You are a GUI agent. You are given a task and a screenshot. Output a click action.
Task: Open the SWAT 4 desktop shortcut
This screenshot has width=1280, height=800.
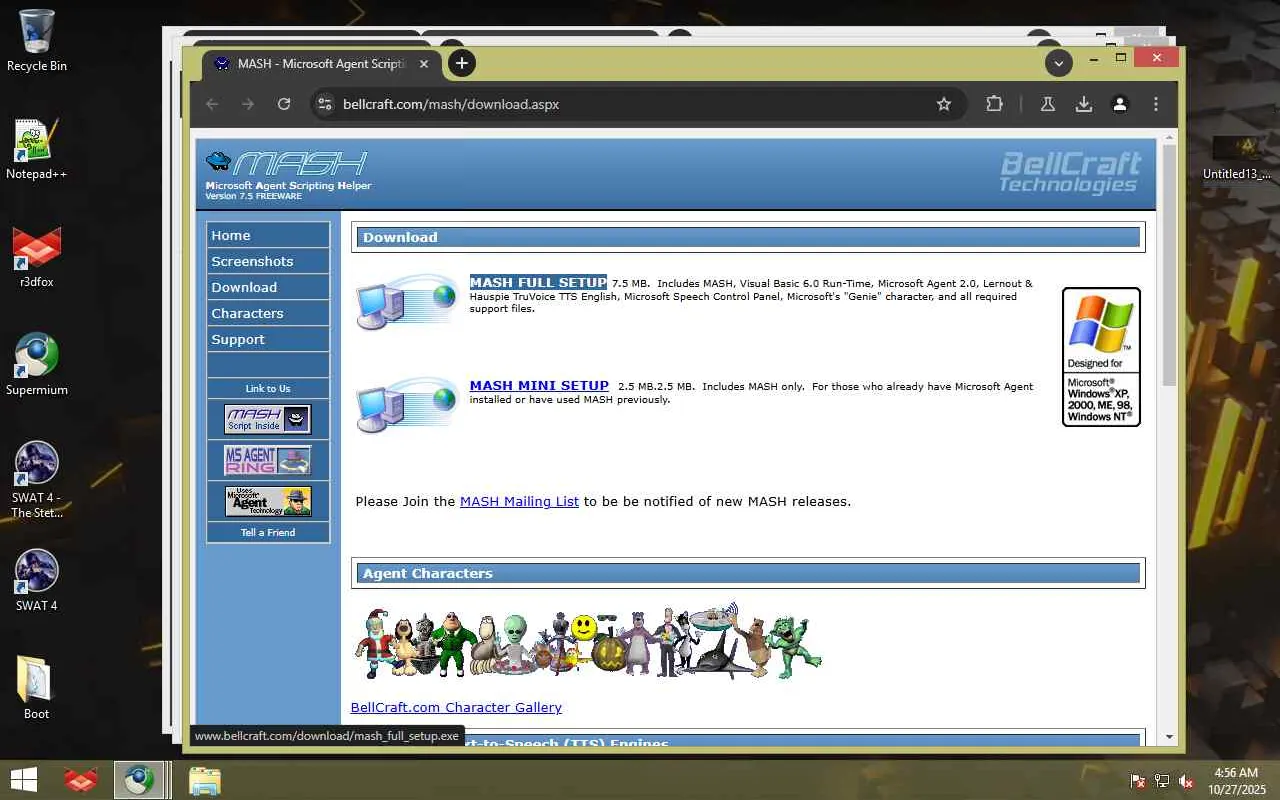pyautogui.click(x=37, y=581)
